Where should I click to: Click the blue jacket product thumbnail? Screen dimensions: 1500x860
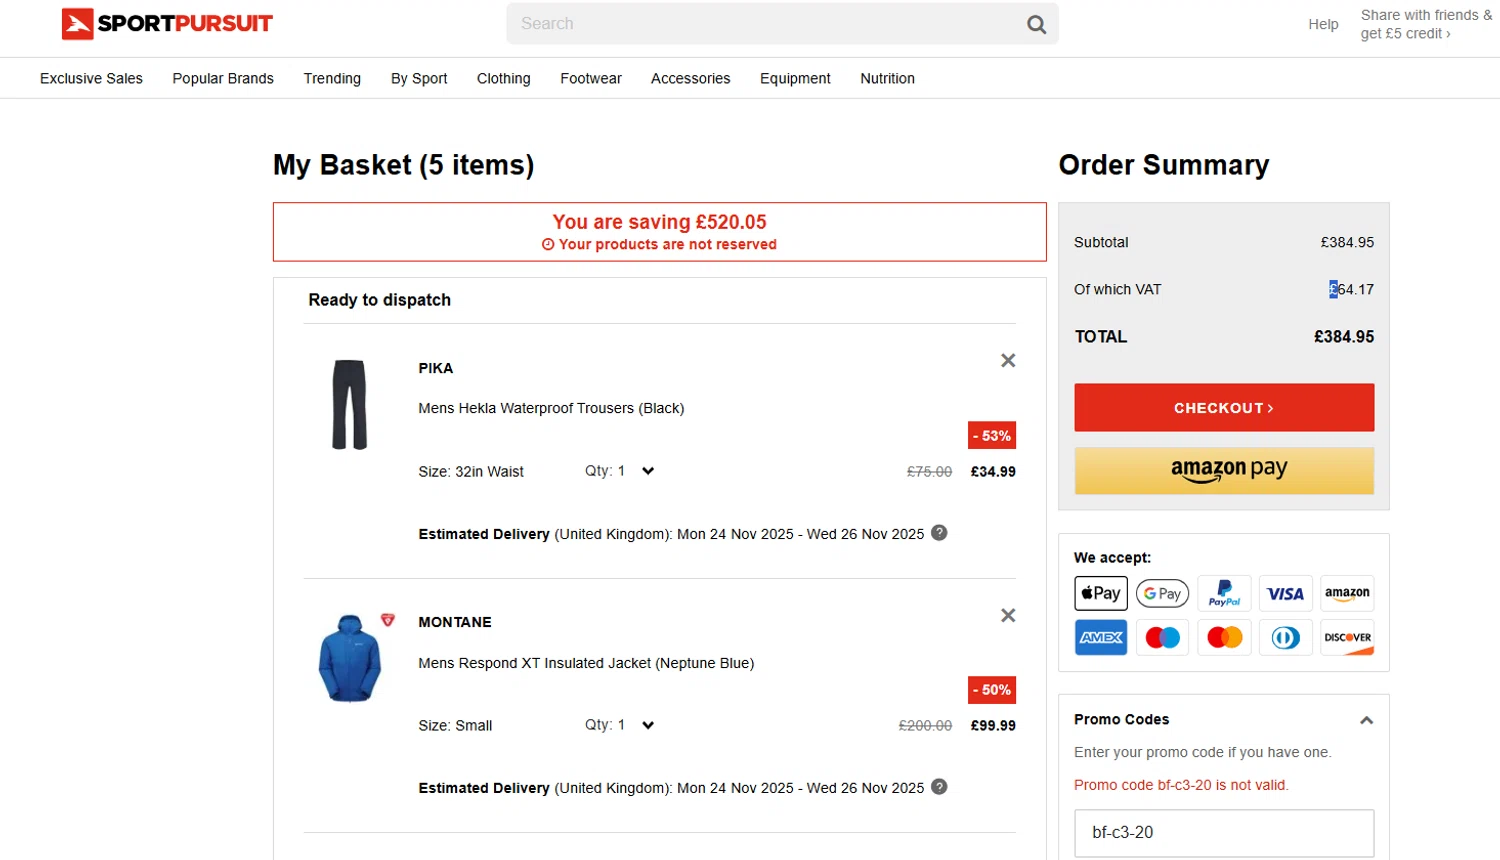[350, 659]
